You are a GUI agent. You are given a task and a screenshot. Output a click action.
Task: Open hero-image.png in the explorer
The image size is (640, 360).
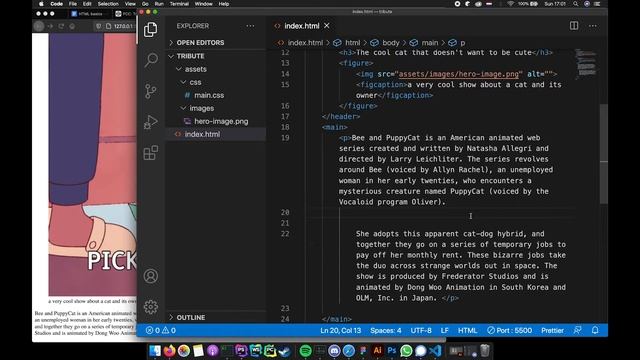tap(216, 121)
